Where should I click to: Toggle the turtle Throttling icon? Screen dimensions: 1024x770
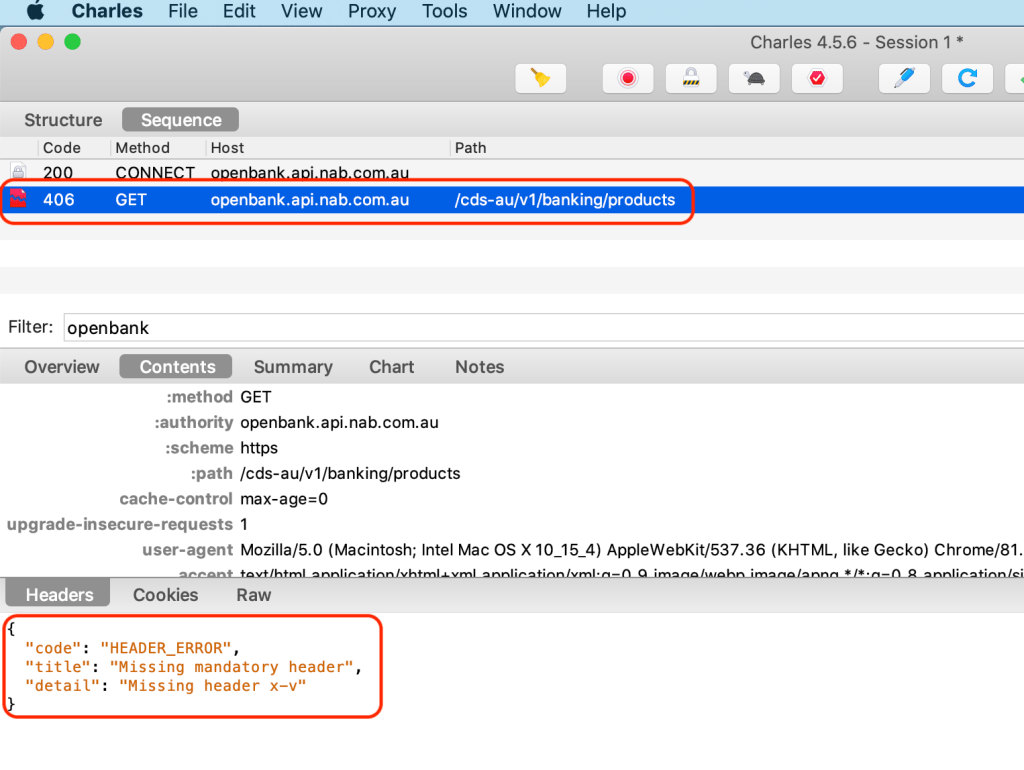pyautogui.click(x=754, y=78)
